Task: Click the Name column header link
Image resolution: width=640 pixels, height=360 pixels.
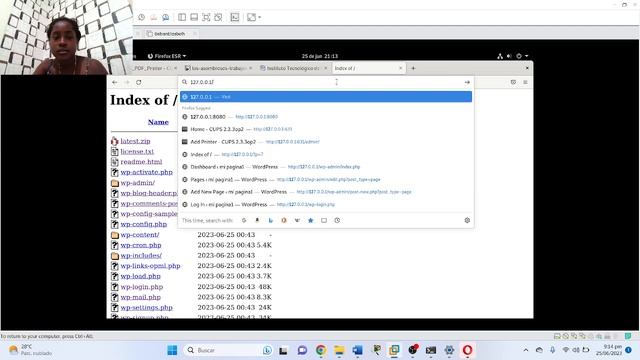Action: tap(158, 122)
